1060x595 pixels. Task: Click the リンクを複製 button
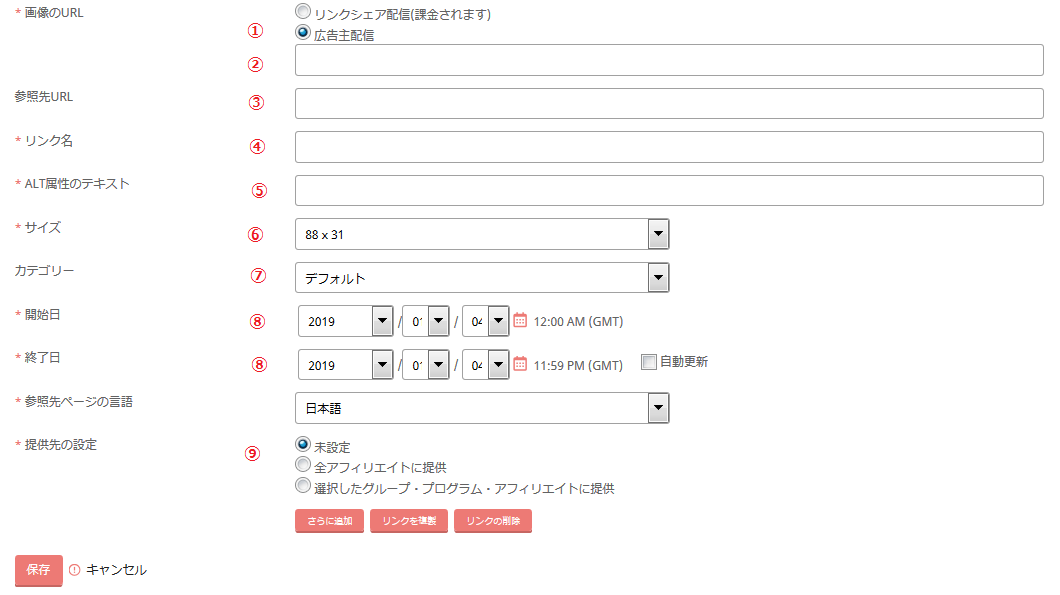click(408, 521)
